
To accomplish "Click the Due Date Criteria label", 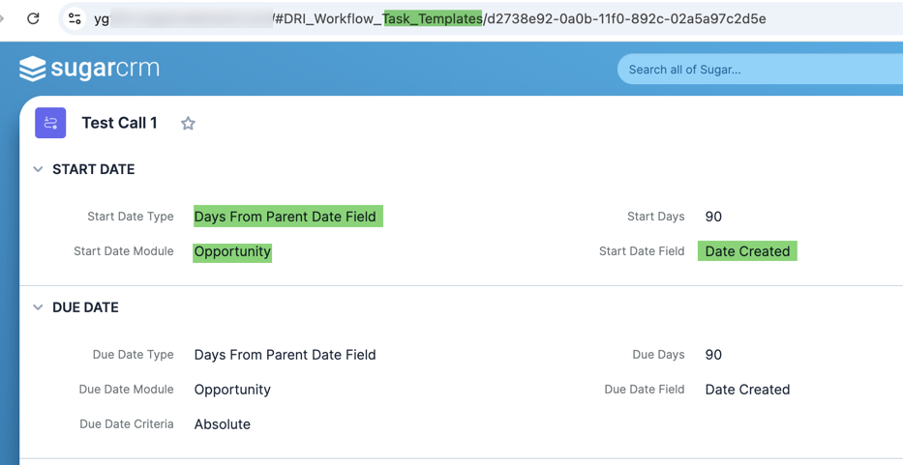I will point(126,424).
